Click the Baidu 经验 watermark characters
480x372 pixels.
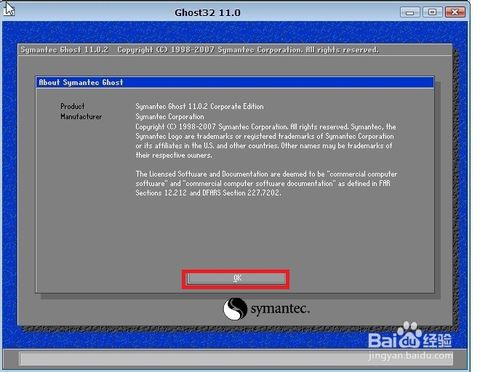437,340
